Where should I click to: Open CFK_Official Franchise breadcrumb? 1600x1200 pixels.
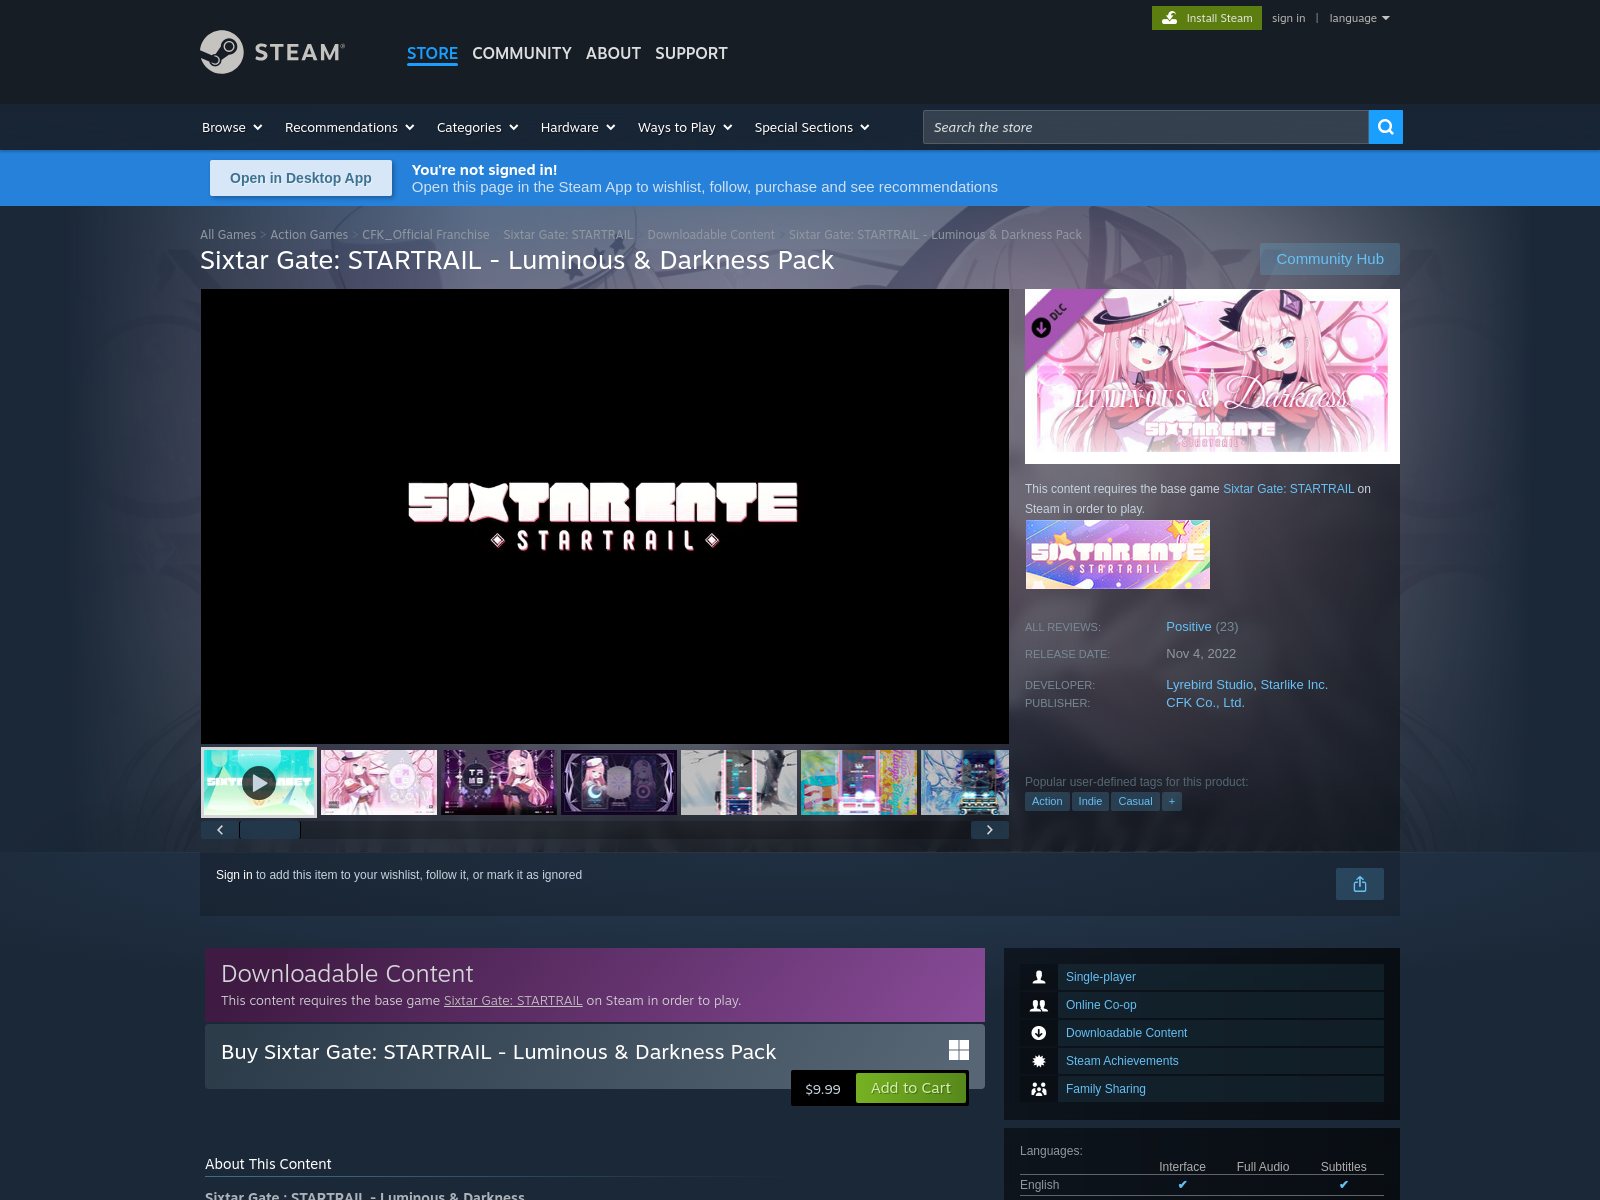click(x=426, y=235)
